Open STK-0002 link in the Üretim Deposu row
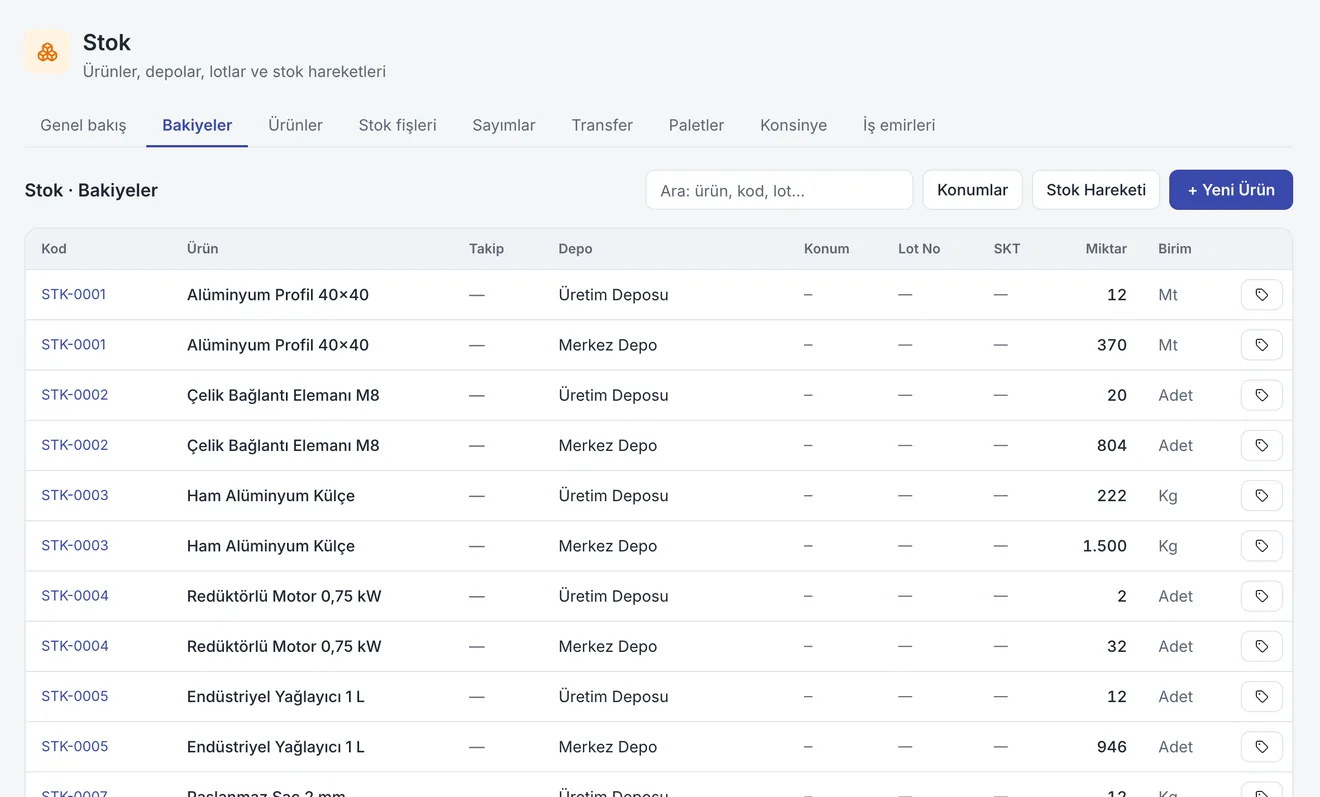Screen dimensions: 1320x797 pyautogui.click(x=74, y=395)
